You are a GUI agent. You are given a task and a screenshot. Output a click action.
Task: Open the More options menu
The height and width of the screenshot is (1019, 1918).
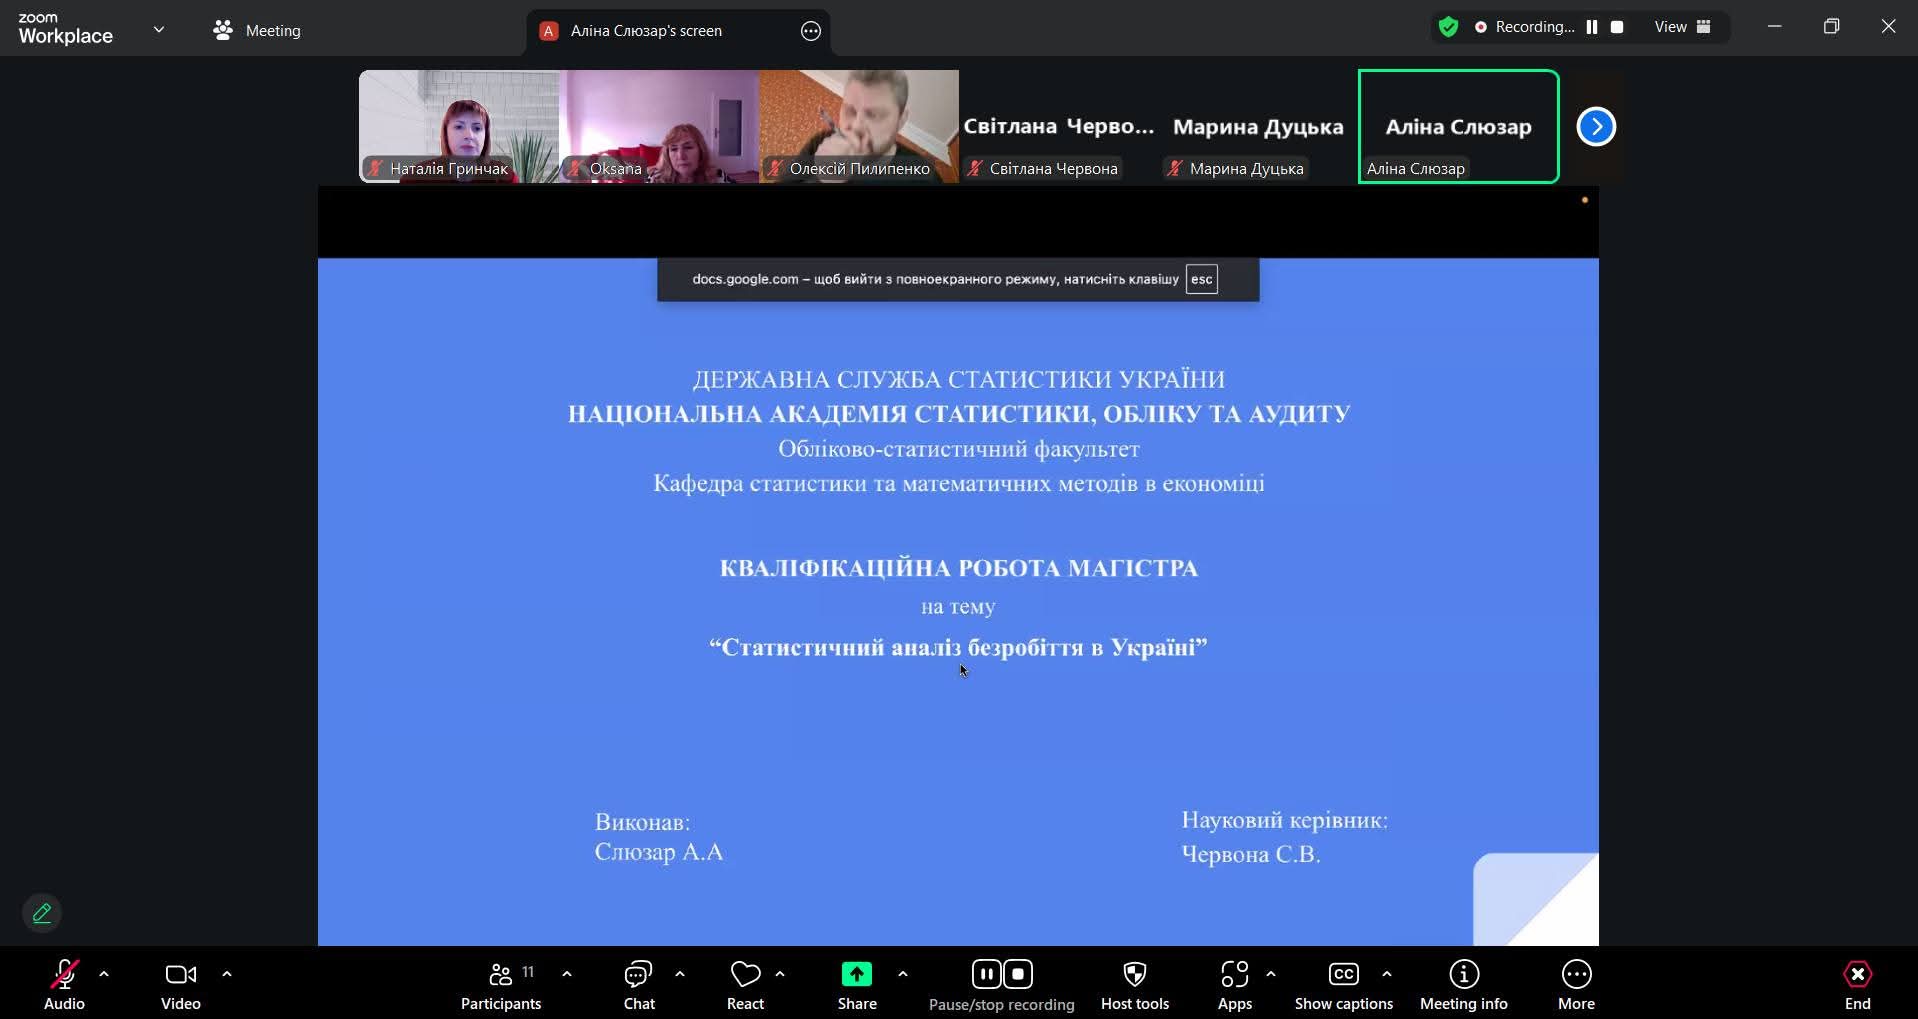[x=1576, y=985]
